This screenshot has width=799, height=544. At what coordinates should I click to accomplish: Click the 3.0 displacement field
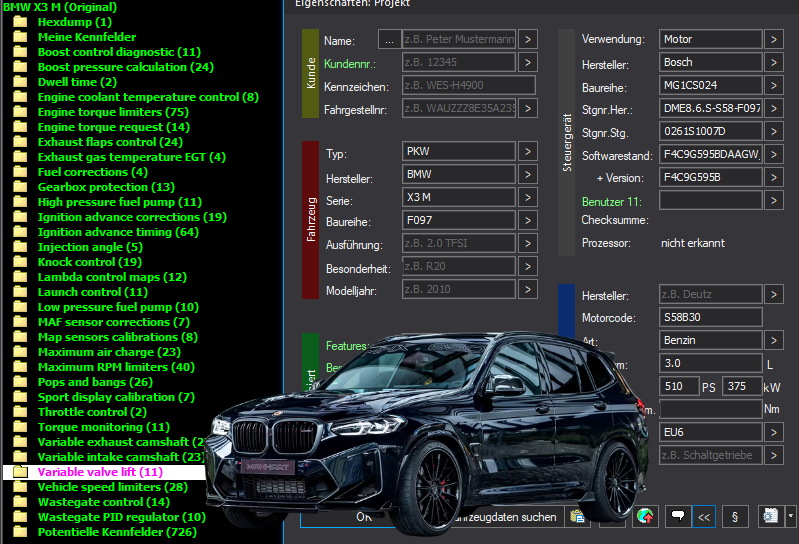tap(711, 363)
